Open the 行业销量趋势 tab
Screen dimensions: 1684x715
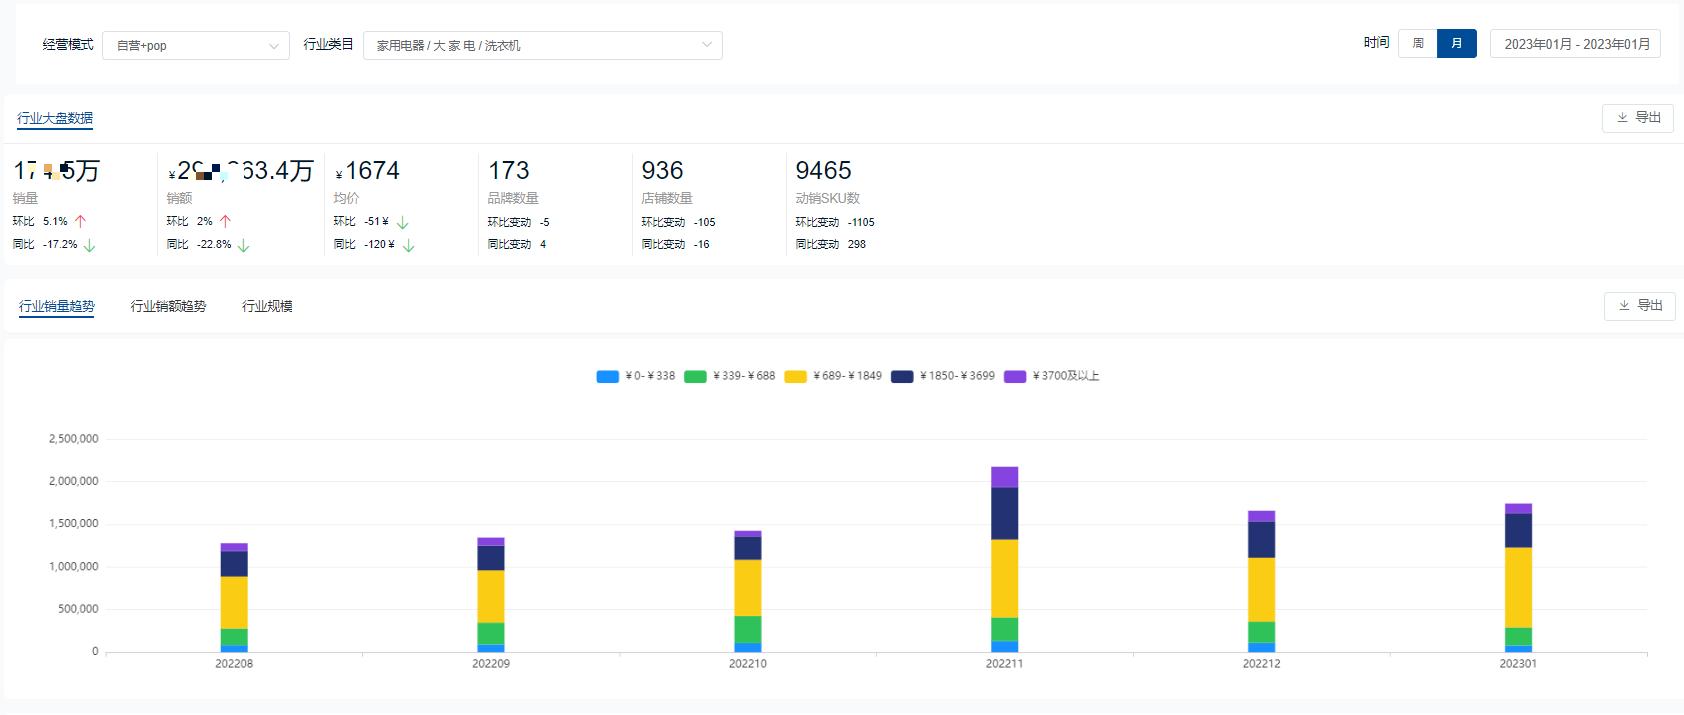coord(57,306)
